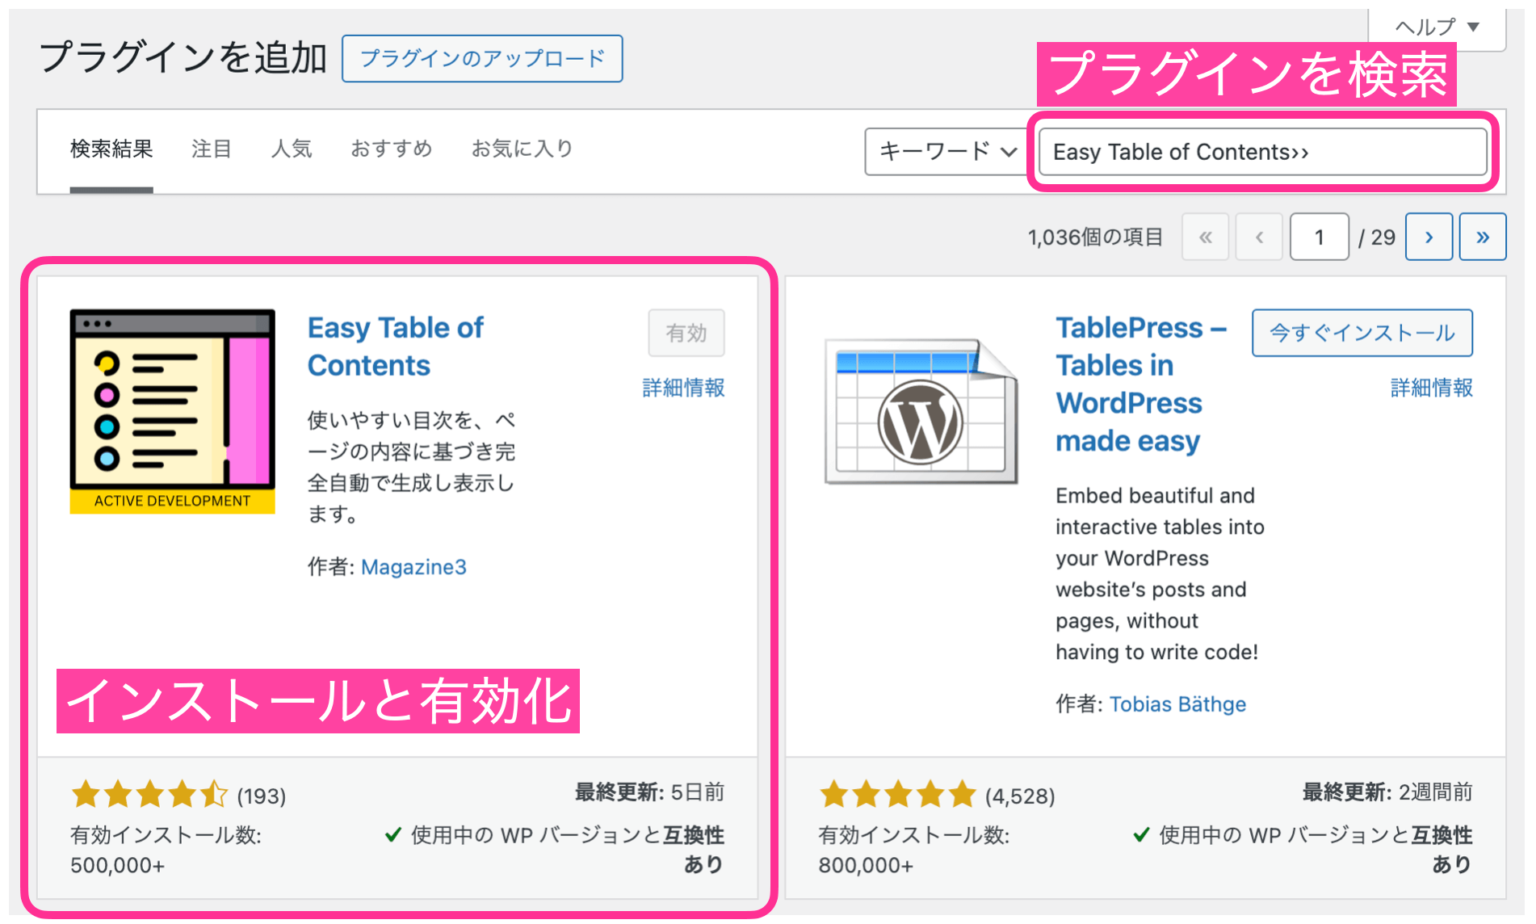This screenshot has height=924, width=1536.
Task: Switch to the 人気 tab
Action: pyautogui.click(x=291, y=148)
